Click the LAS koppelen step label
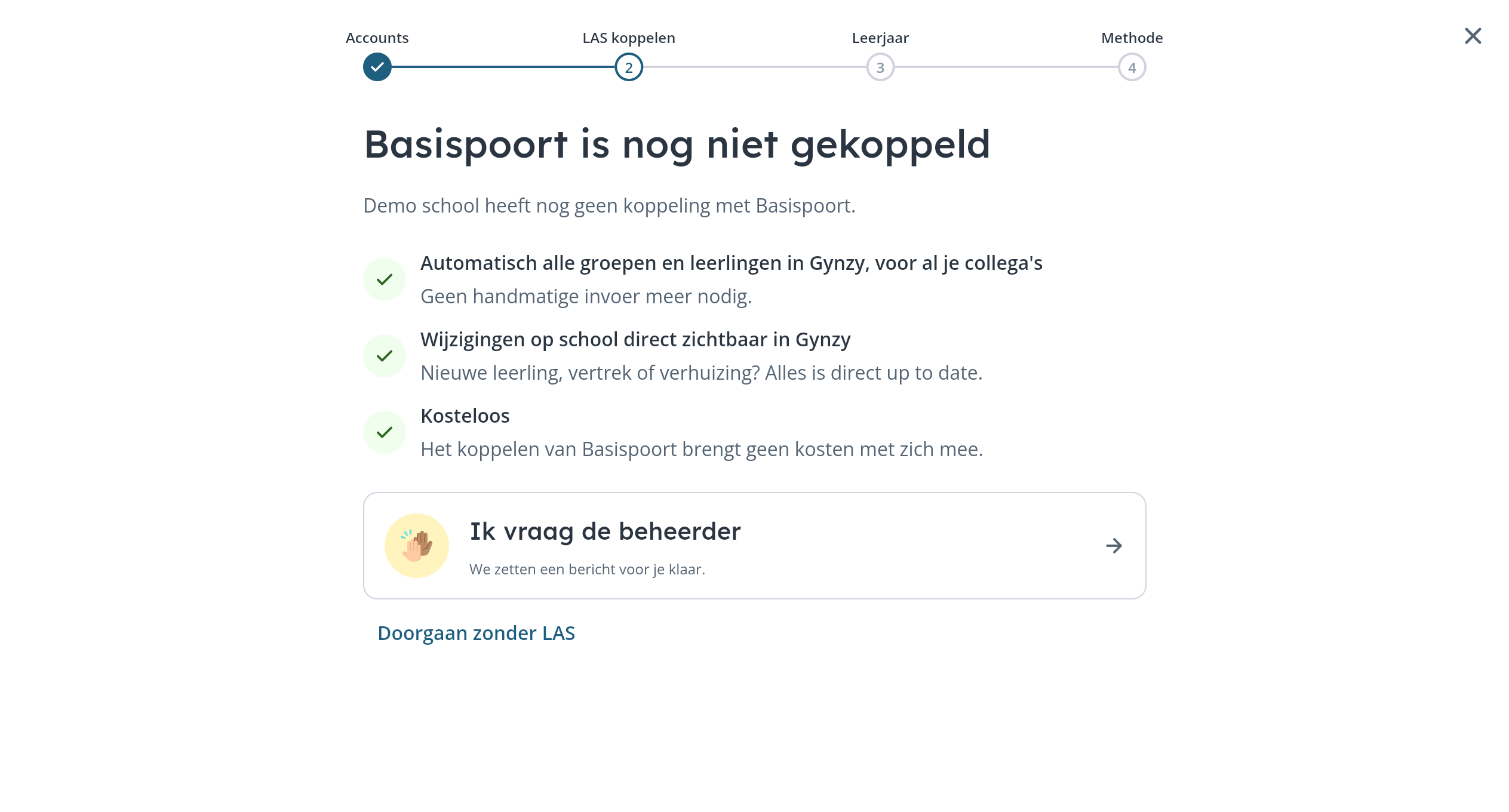This screenshot has height=812, width=1509. coord(629,38)
